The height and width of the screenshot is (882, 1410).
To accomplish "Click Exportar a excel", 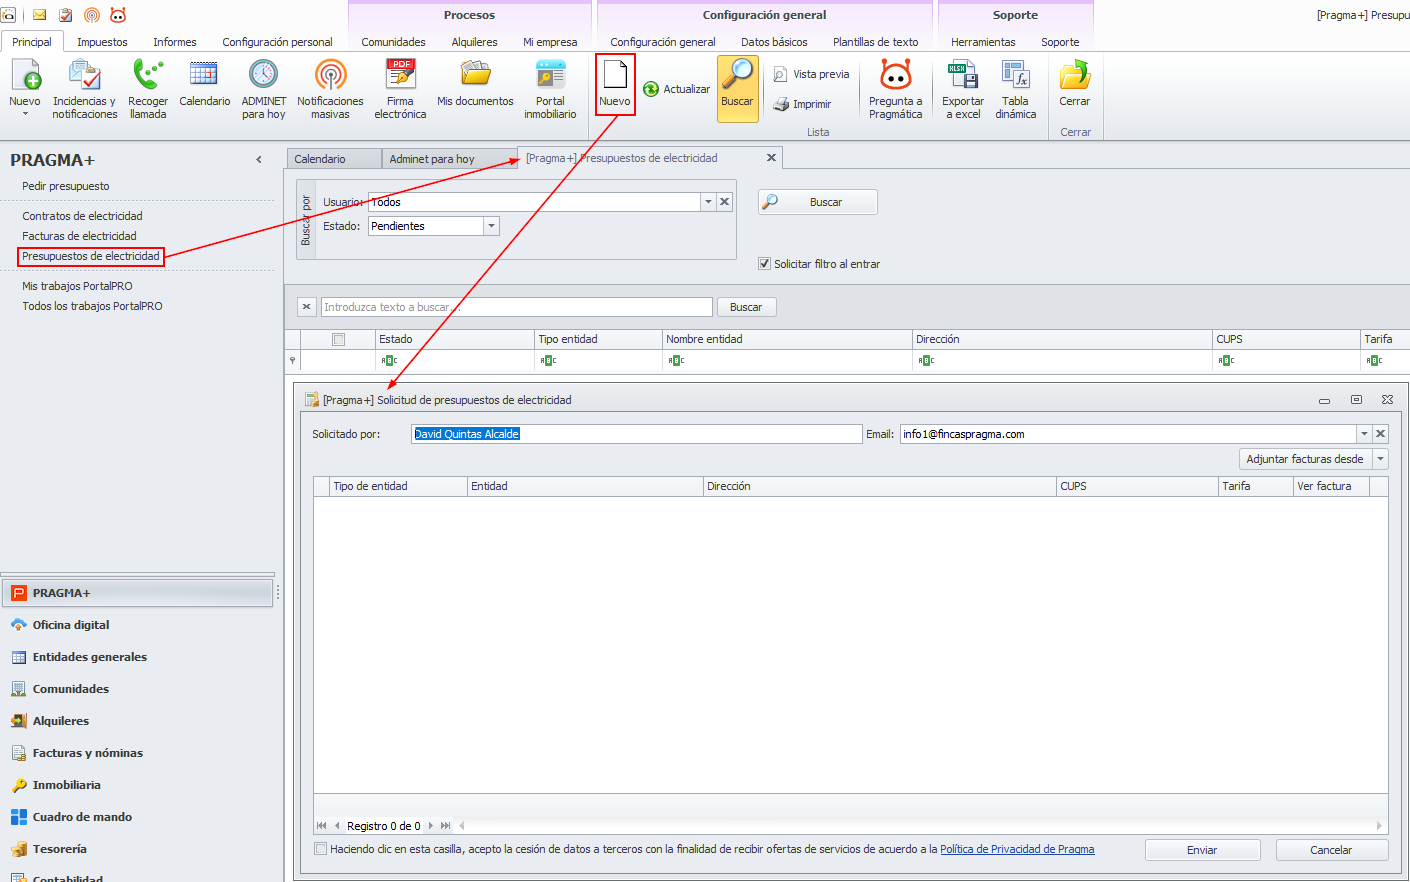I will [x=963, y=89].
